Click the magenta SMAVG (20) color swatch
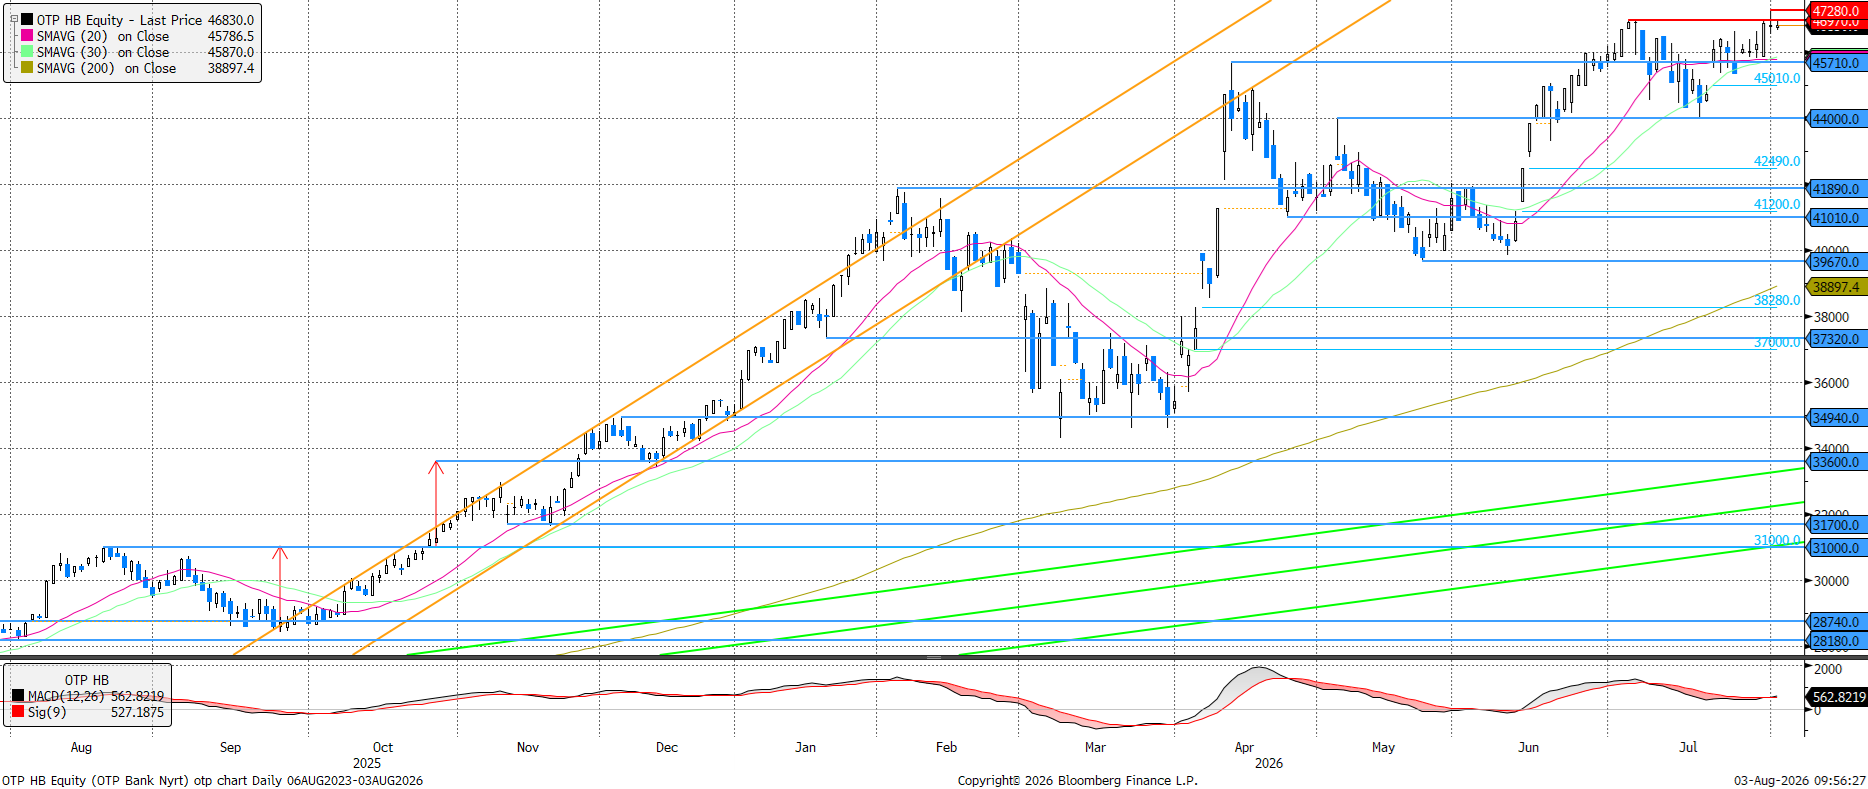The image size is (1868, 789). pos(27,35)
